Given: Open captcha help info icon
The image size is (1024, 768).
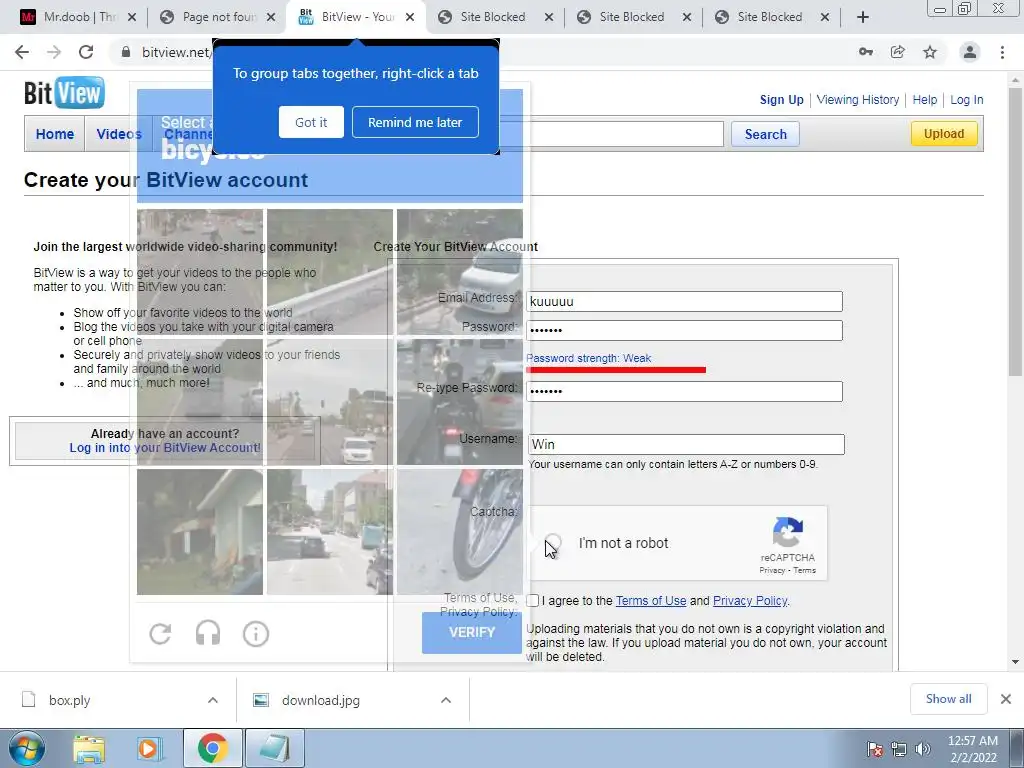Looking at the screenshot, I should (256, 633).
